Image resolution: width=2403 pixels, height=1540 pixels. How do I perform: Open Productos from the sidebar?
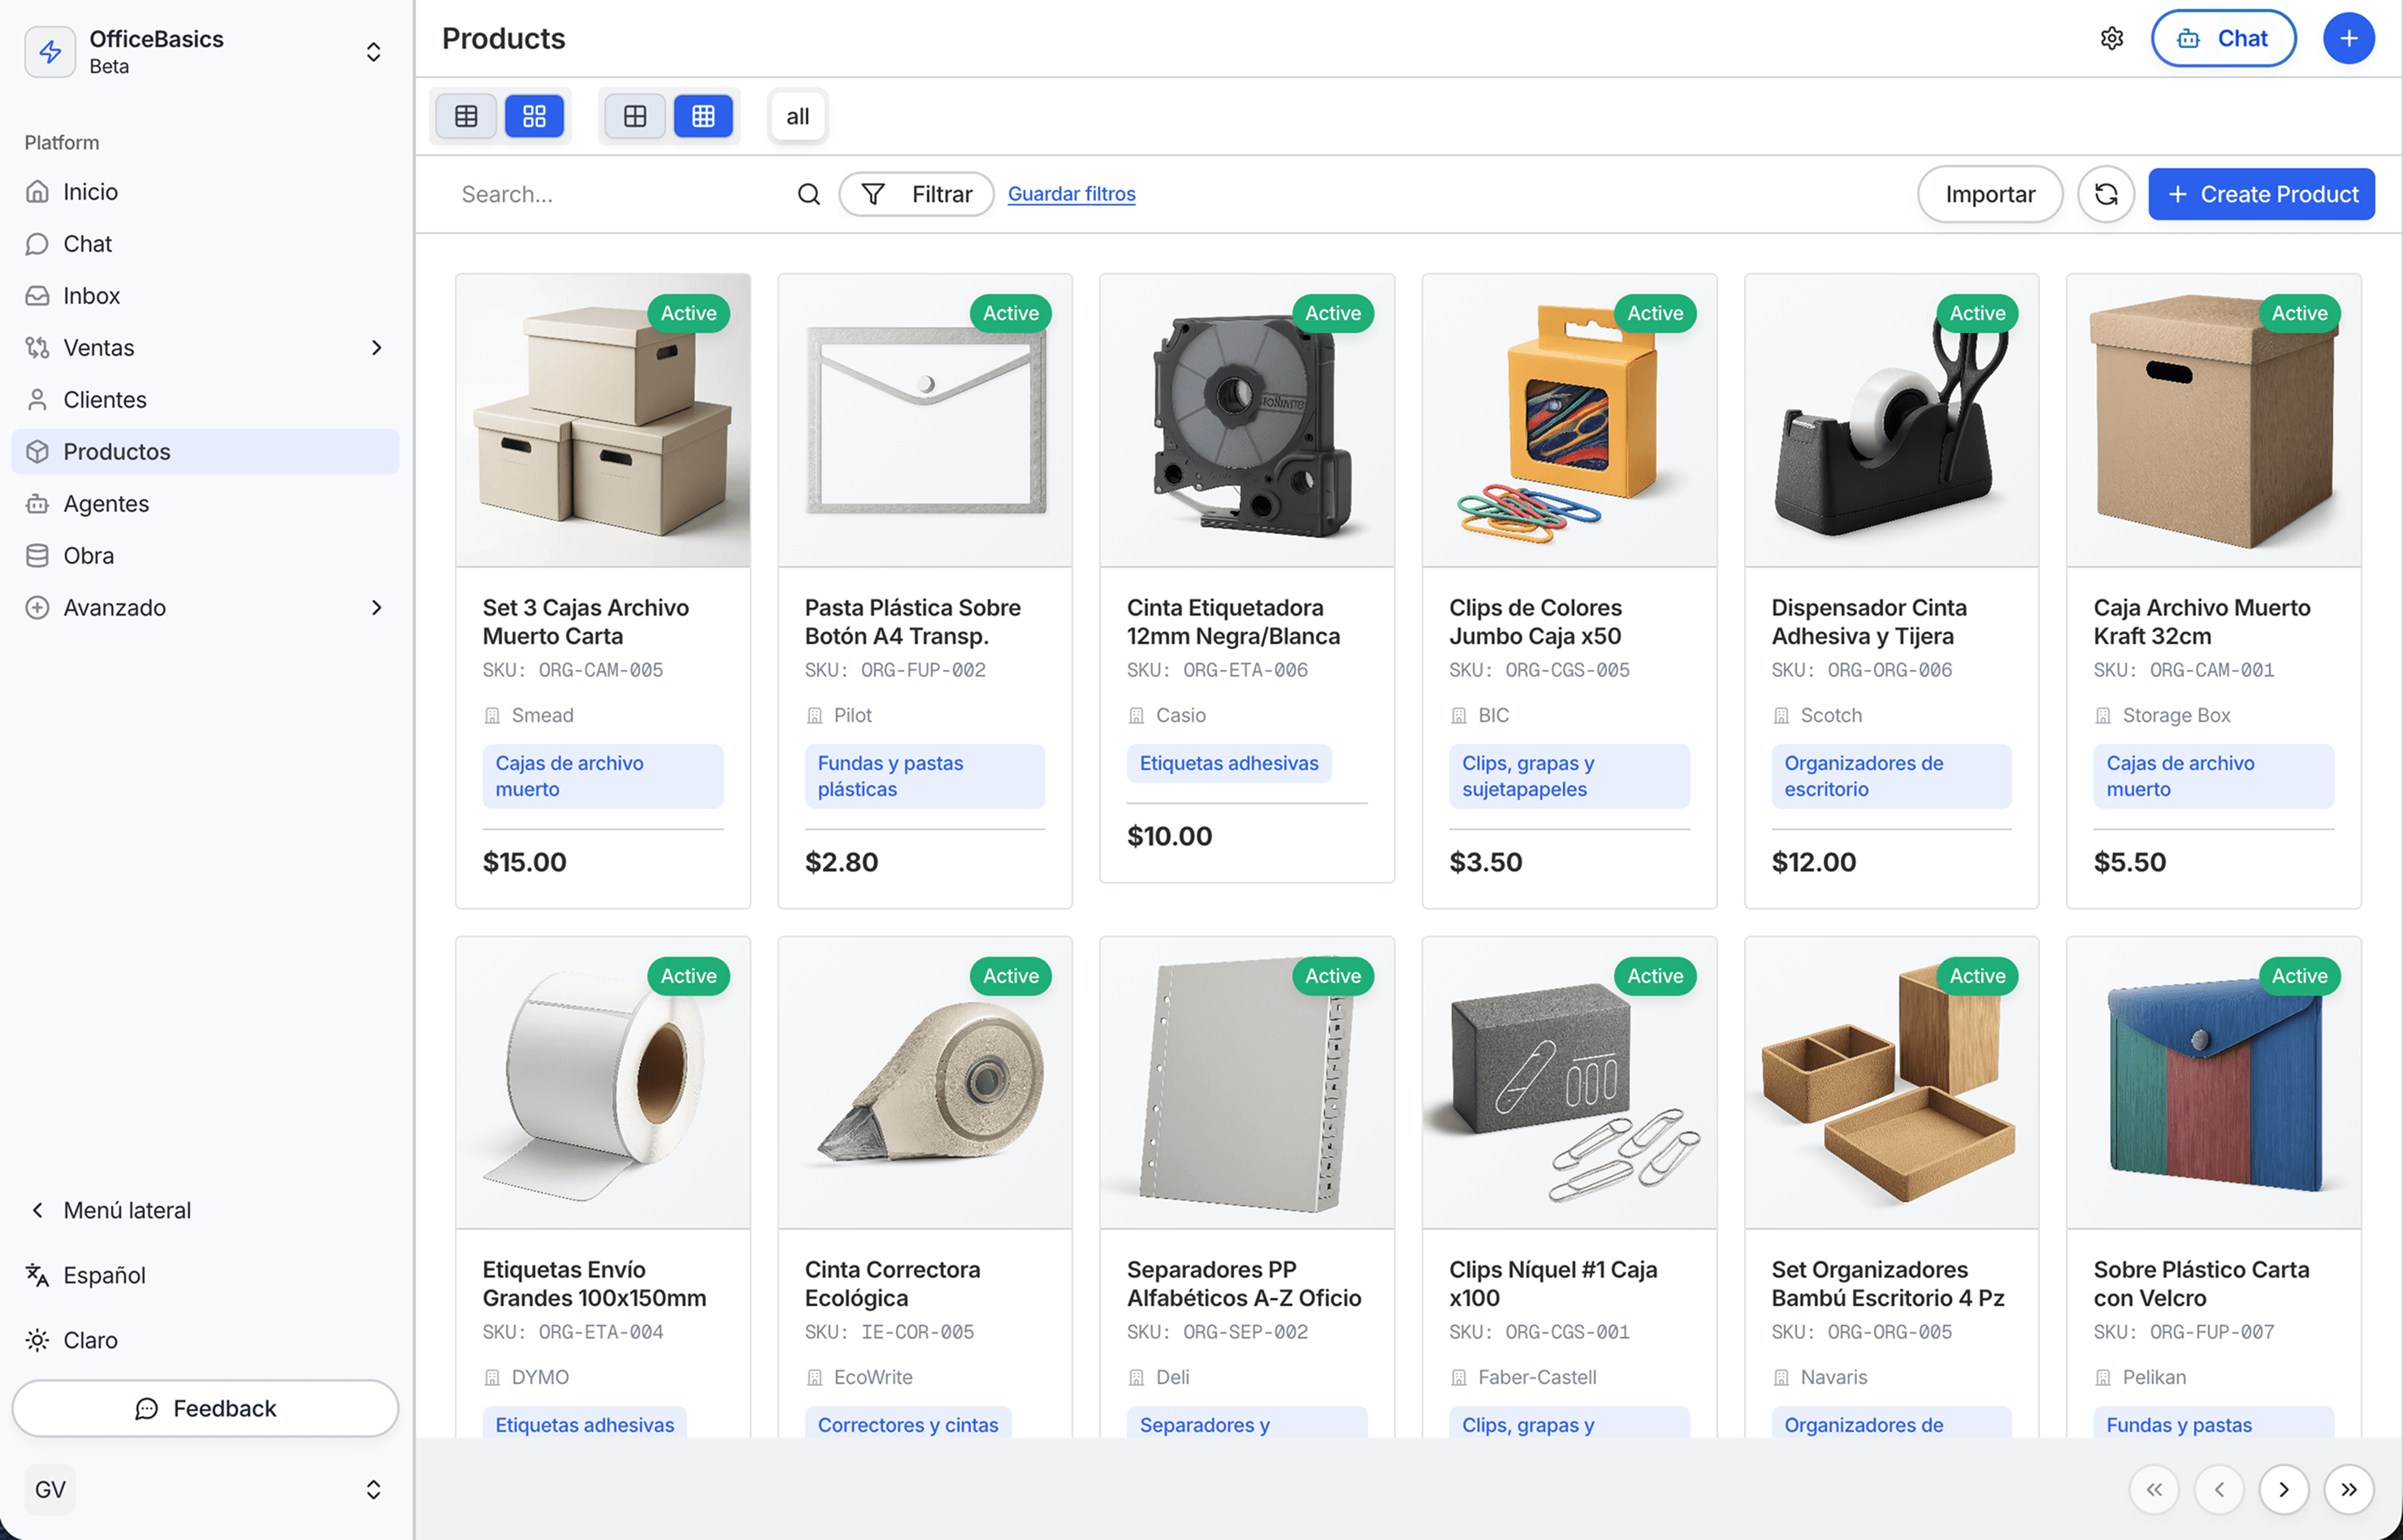click(x=116, y=451)
